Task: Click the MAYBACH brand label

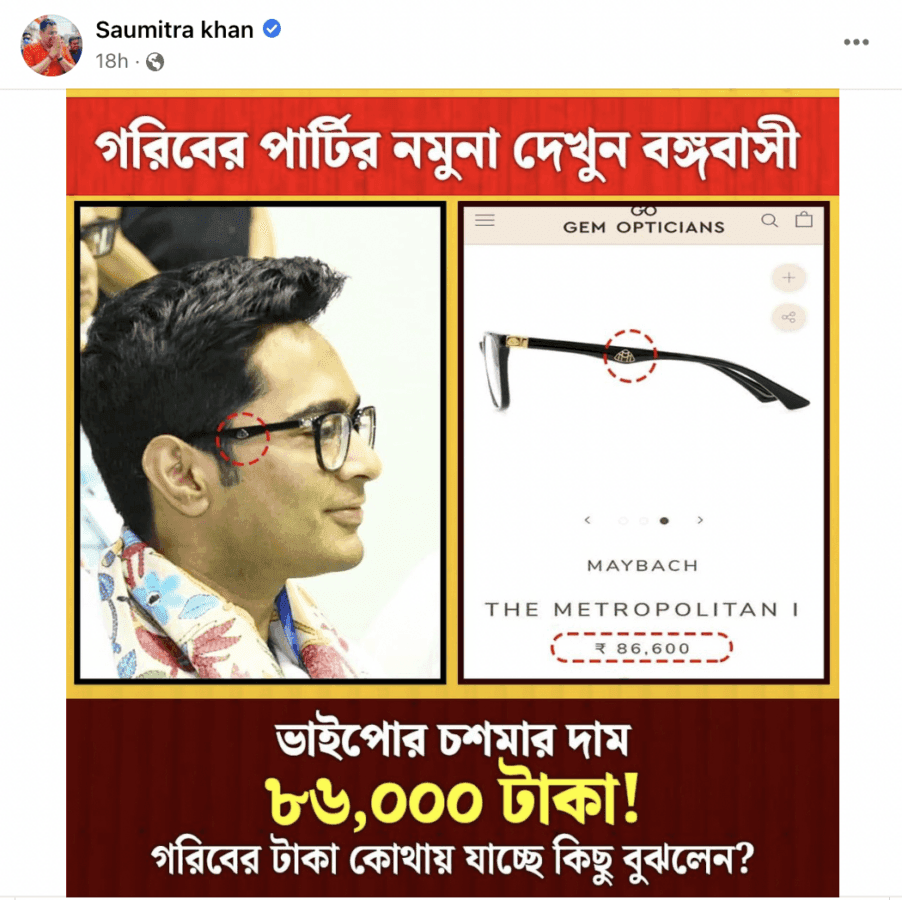Action: [x=643, y=566]
